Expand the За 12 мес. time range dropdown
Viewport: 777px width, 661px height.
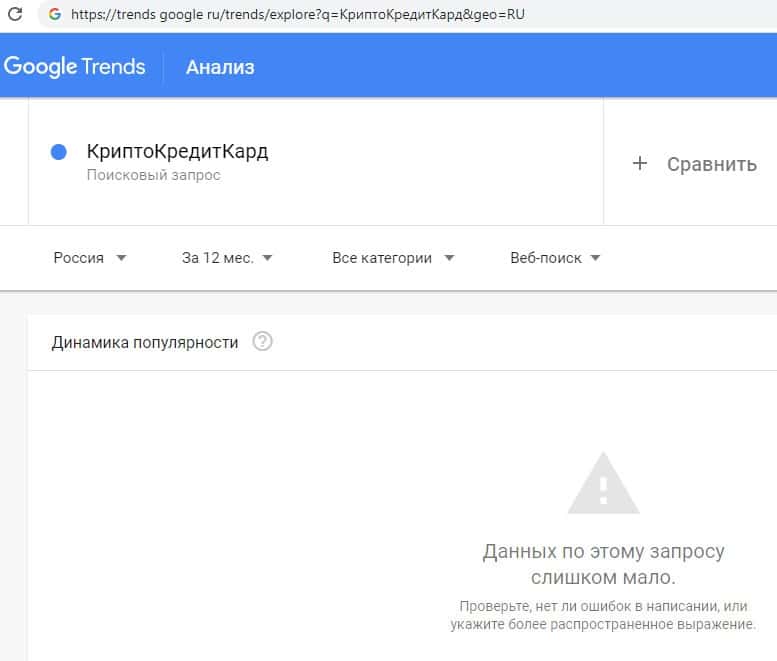point(227,257)
